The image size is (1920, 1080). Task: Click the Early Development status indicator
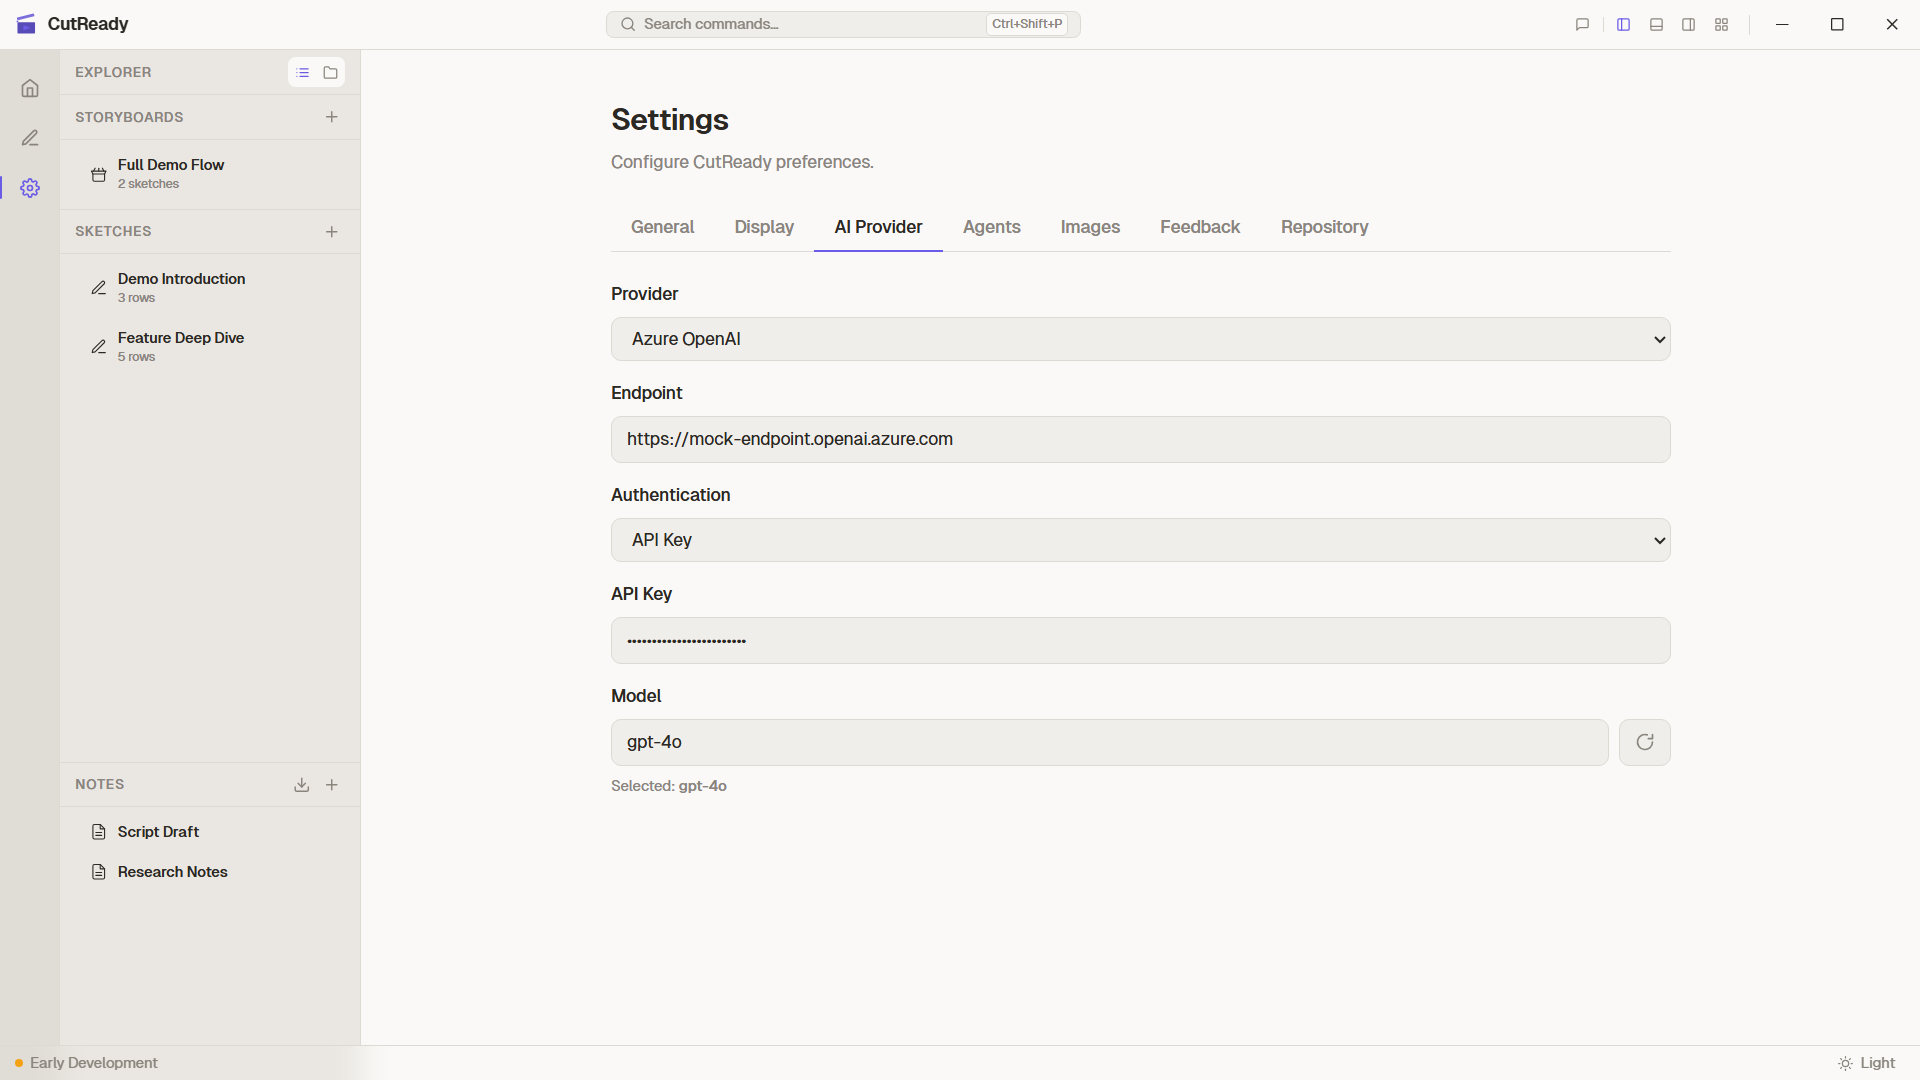[x=87, y=1063]
